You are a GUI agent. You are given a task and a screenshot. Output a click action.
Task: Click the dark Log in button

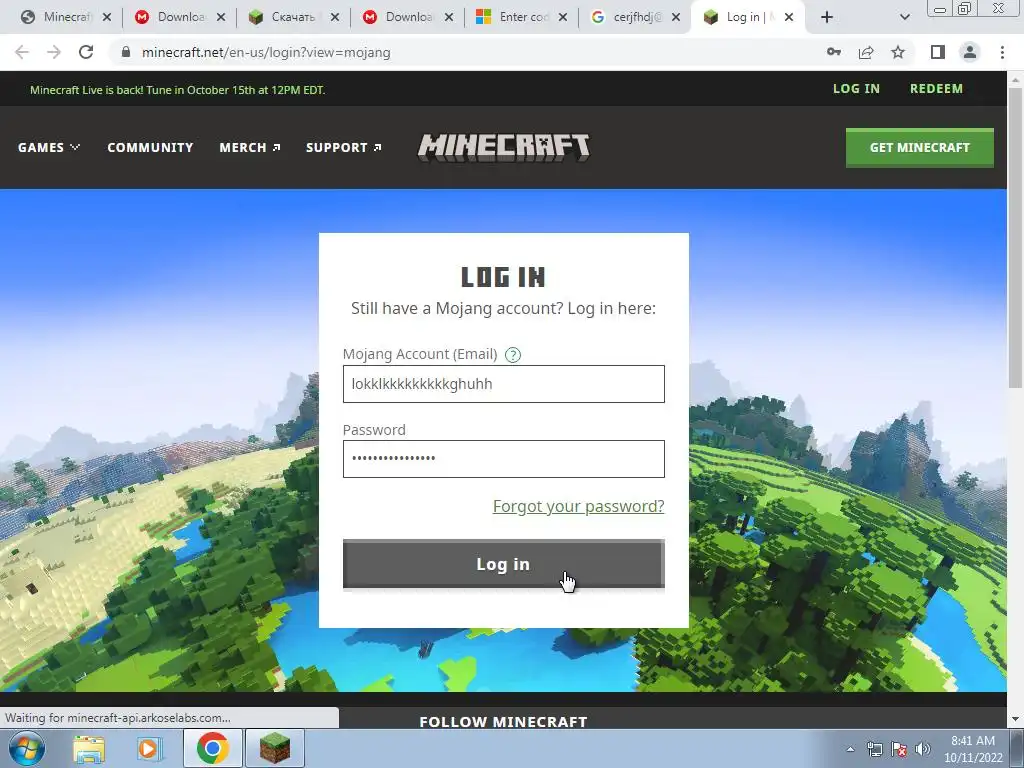point(504,564)
